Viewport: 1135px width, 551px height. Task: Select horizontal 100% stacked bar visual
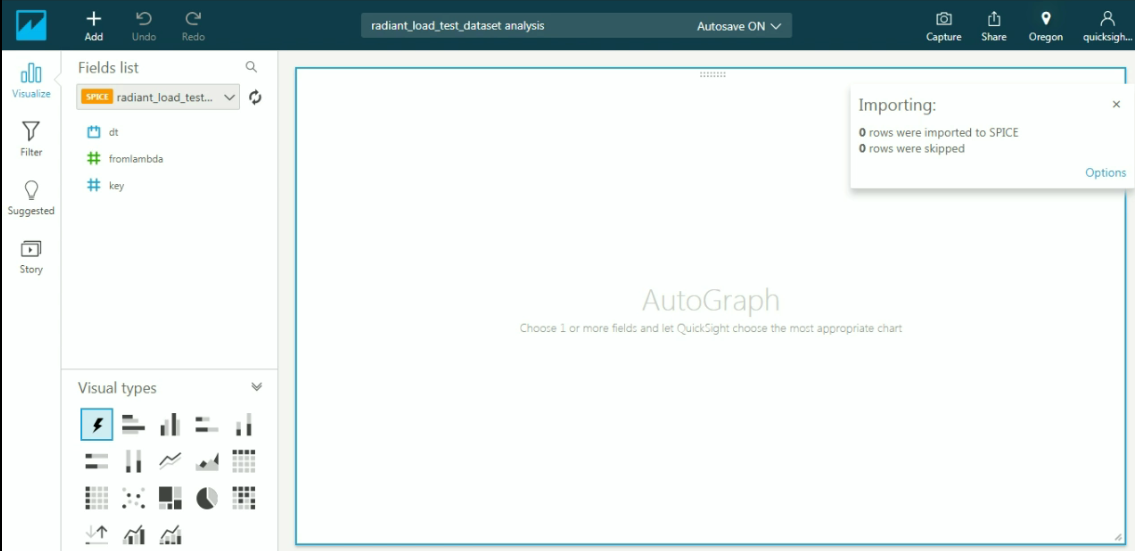(96, 460)
